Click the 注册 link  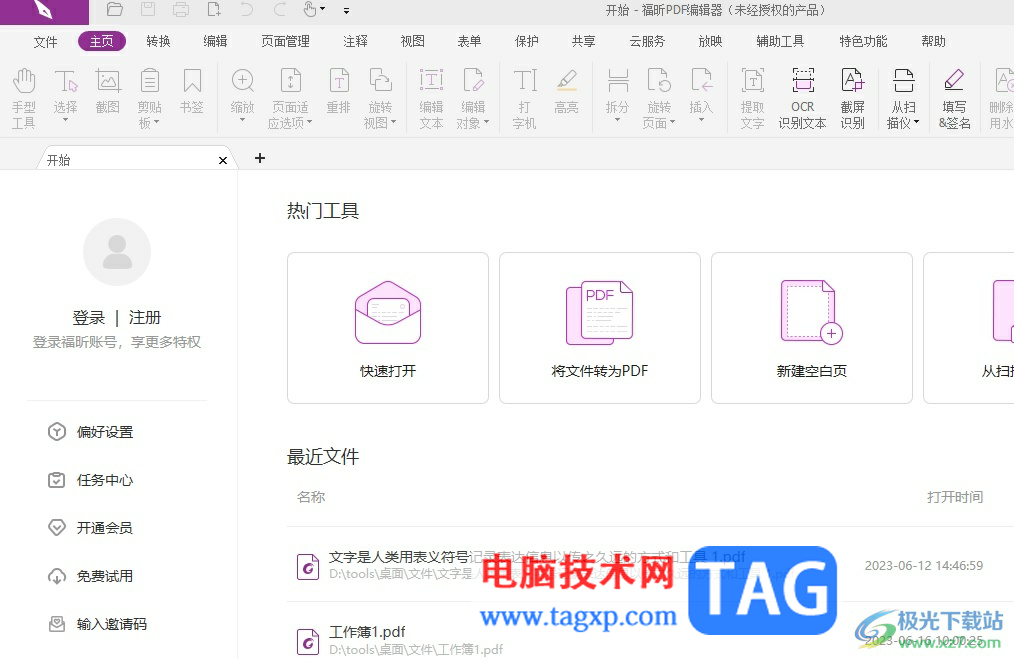tap(145, 318)
